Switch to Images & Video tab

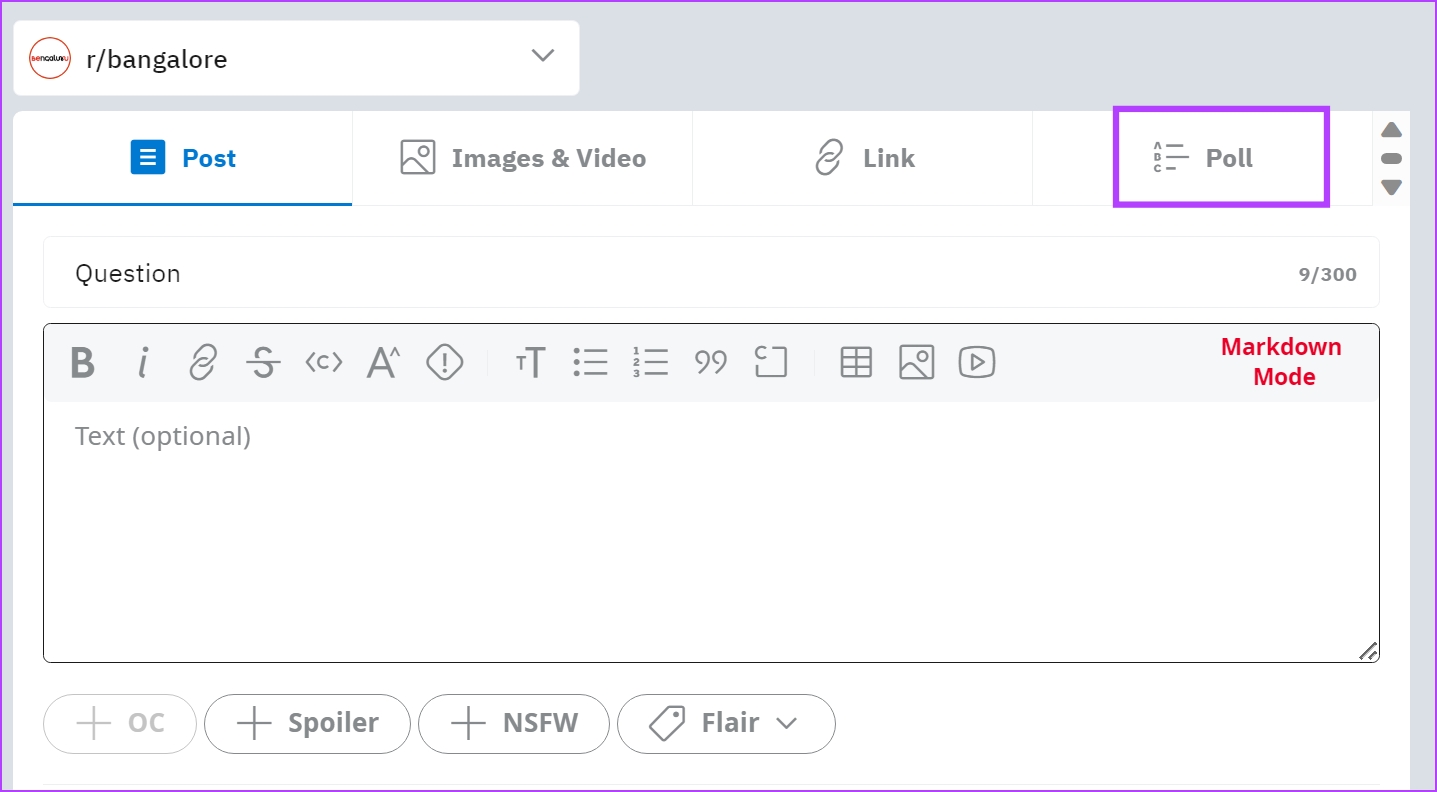(x=522, y=158)
